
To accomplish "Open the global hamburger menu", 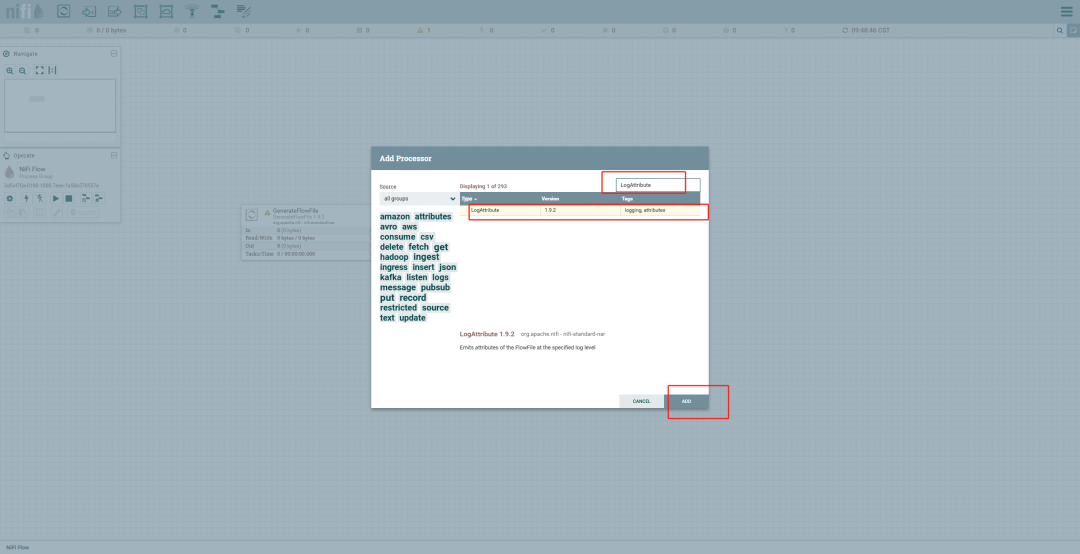I will (x=1066, y=11).
